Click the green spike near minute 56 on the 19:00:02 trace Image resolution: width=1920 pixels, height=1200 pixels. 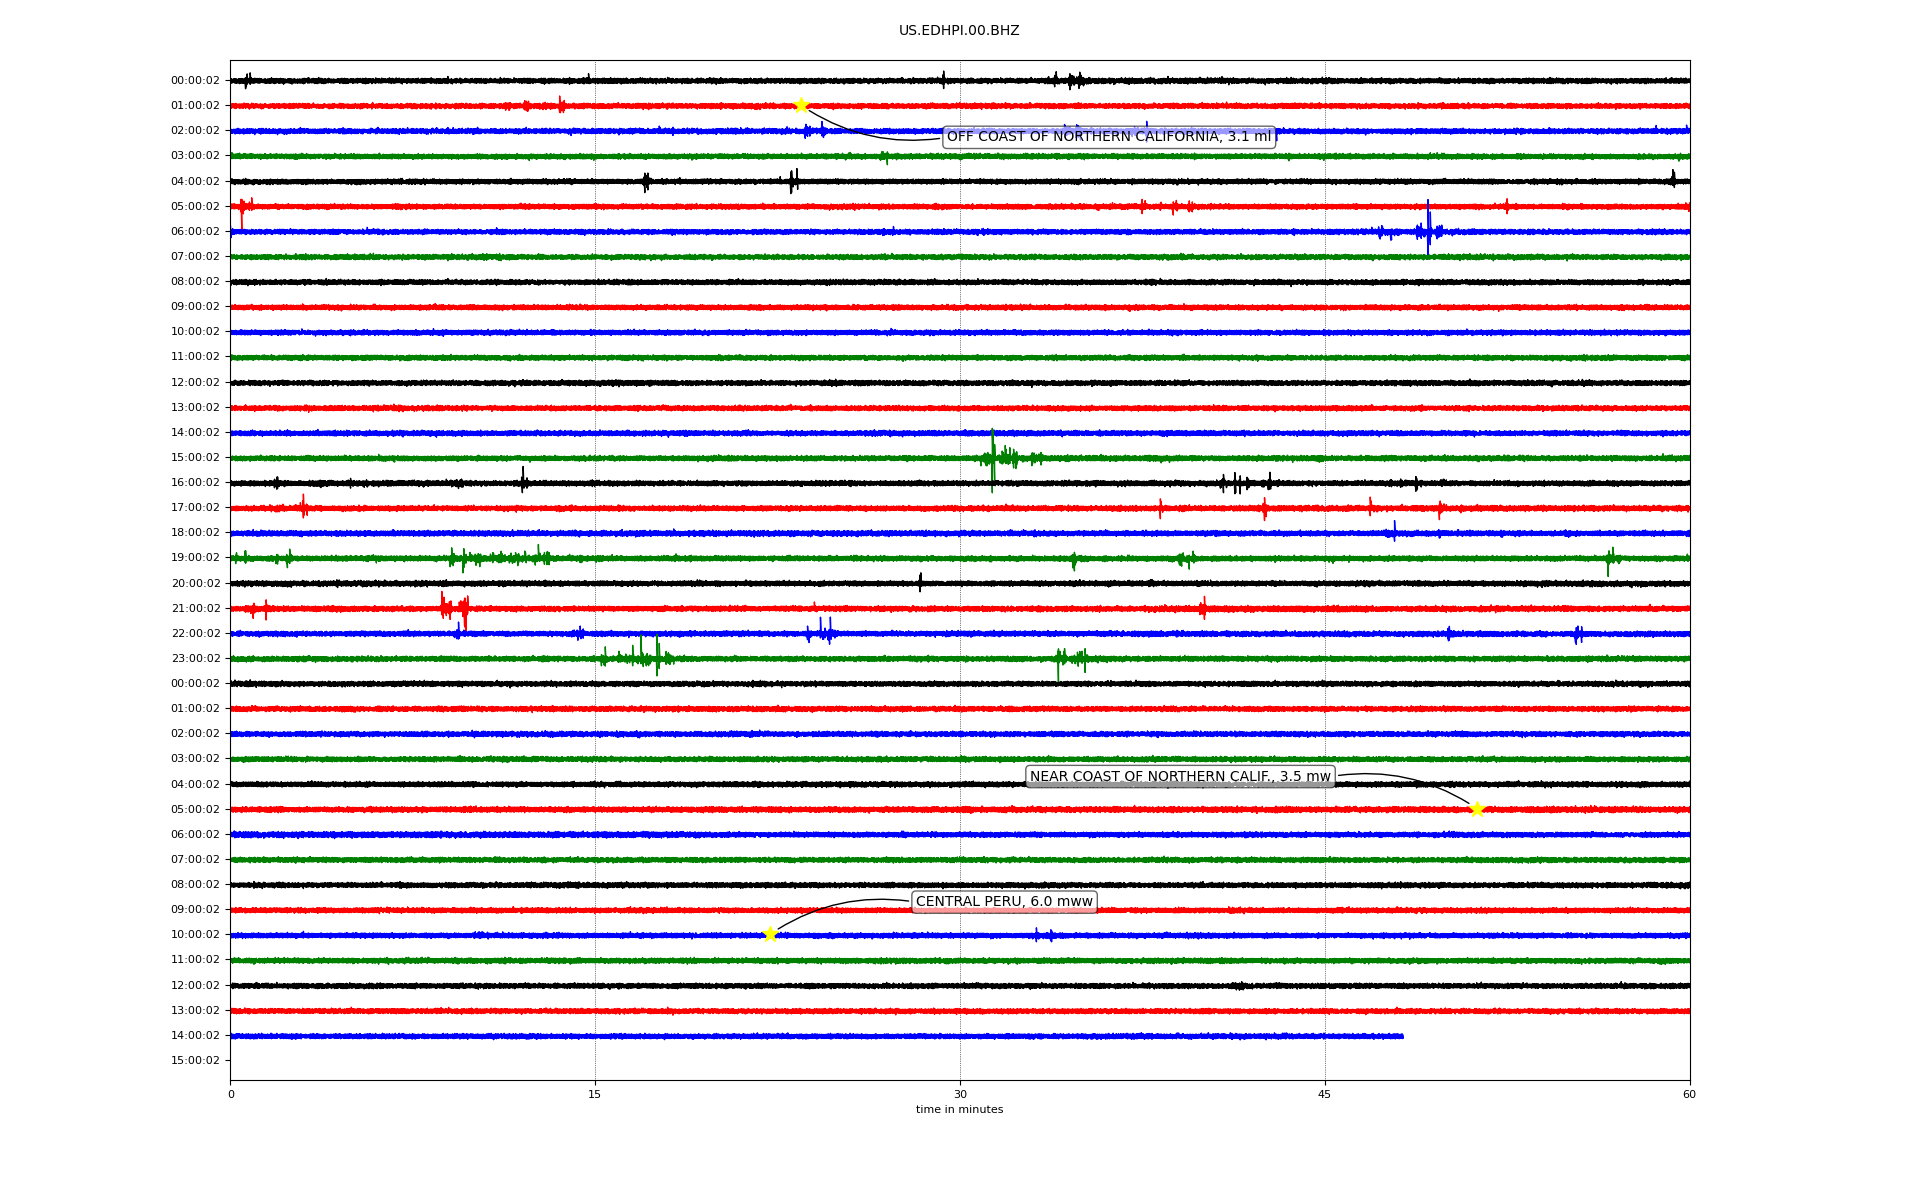point(1610,560)
